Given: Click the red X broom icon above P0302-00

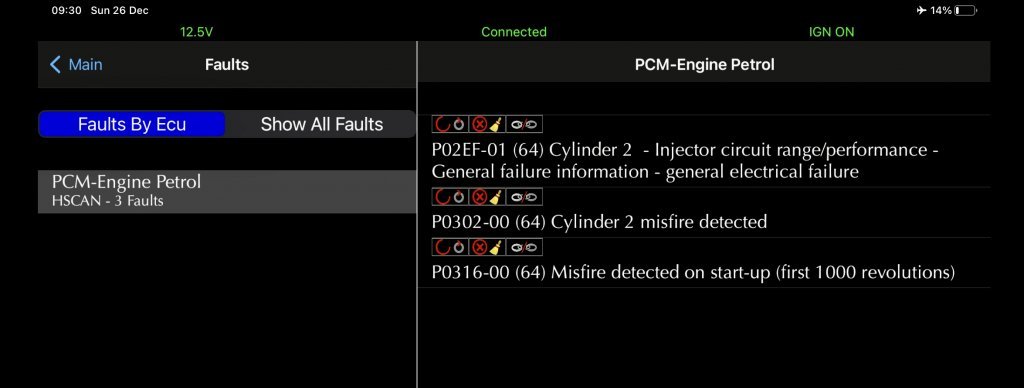Looking at the screenshot, I should [x=487, y=197].
